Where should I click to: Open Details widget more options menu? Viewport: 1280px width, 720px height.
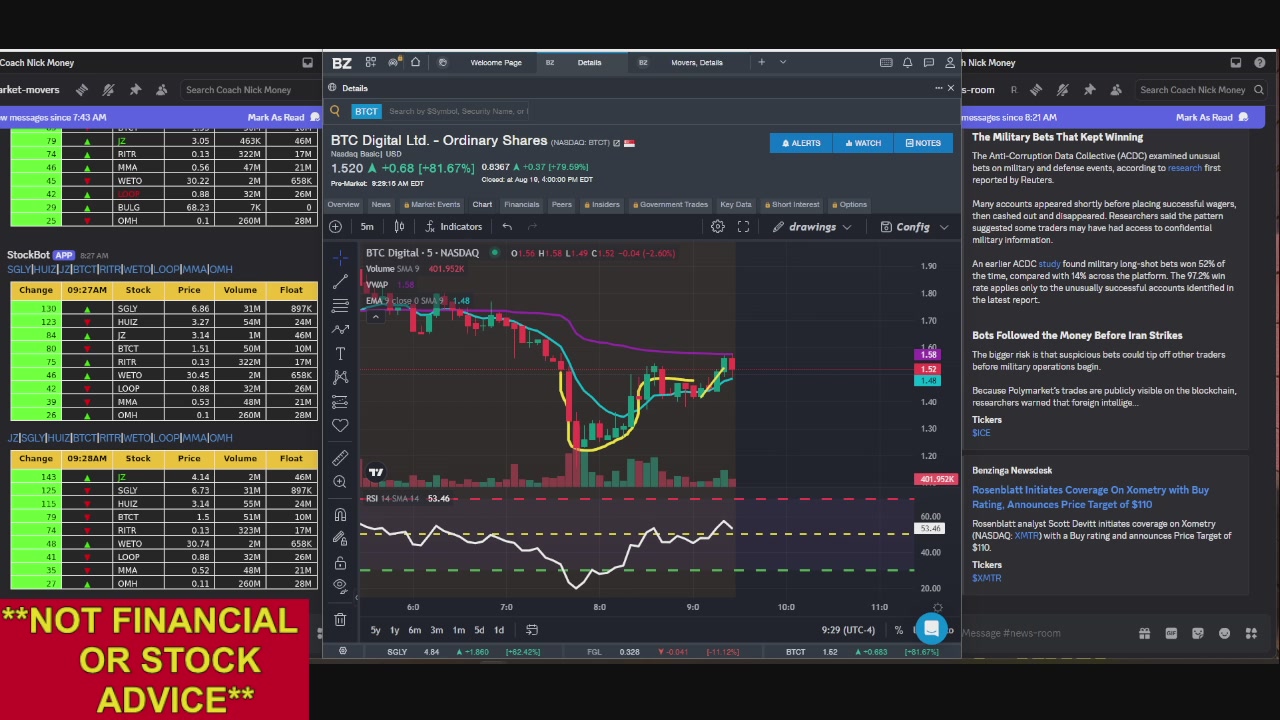938,88
